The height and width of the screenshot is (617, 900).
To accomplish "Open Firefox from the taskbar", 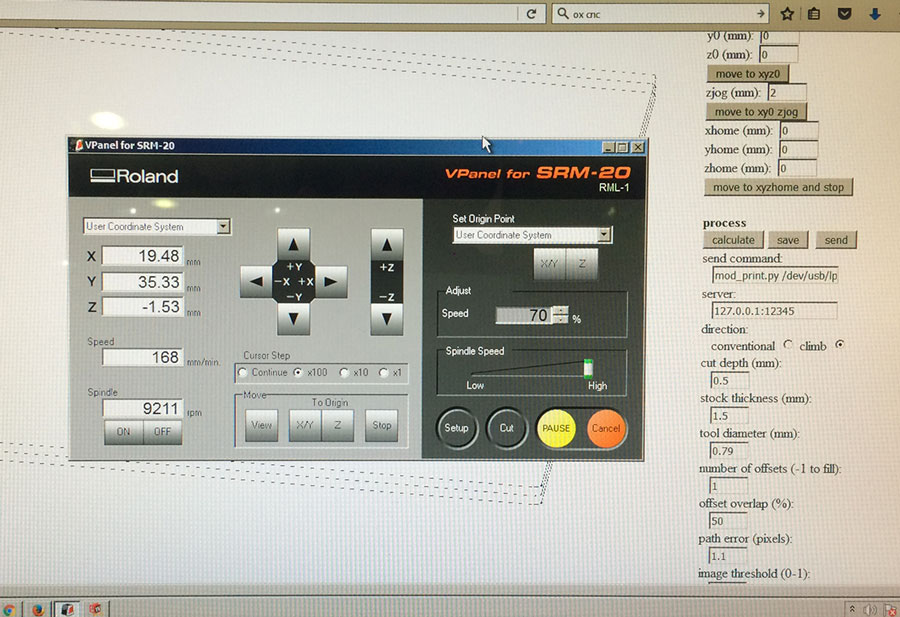I will tap(38, 609).
